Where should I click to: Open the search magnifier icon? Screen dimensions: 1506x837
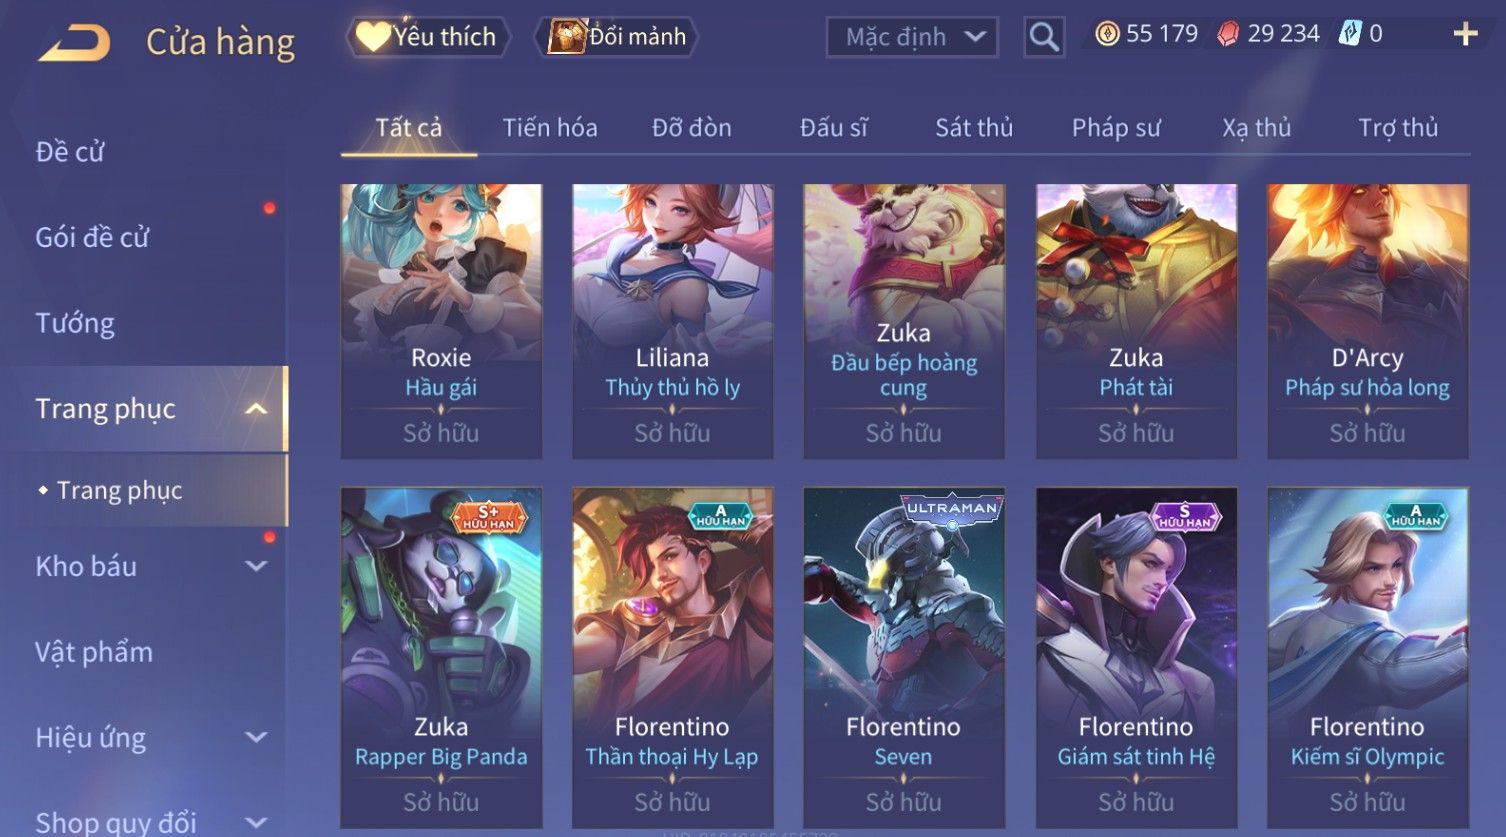point(1043,38)
